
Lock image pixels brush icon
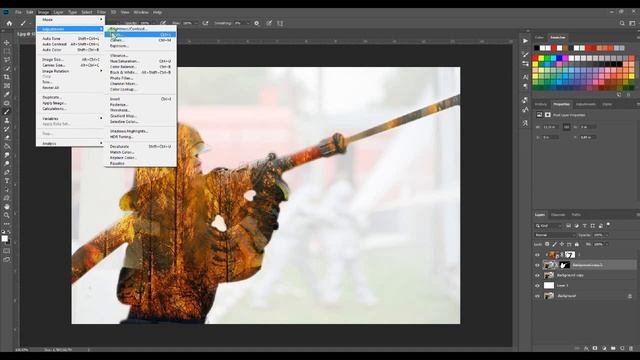point(554,244)
